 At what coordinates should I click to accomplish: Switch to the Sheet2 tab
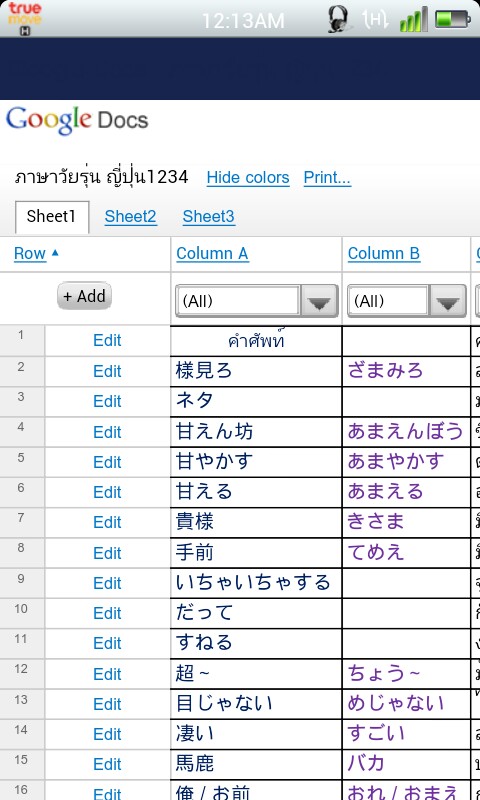[x=131, y=216]
